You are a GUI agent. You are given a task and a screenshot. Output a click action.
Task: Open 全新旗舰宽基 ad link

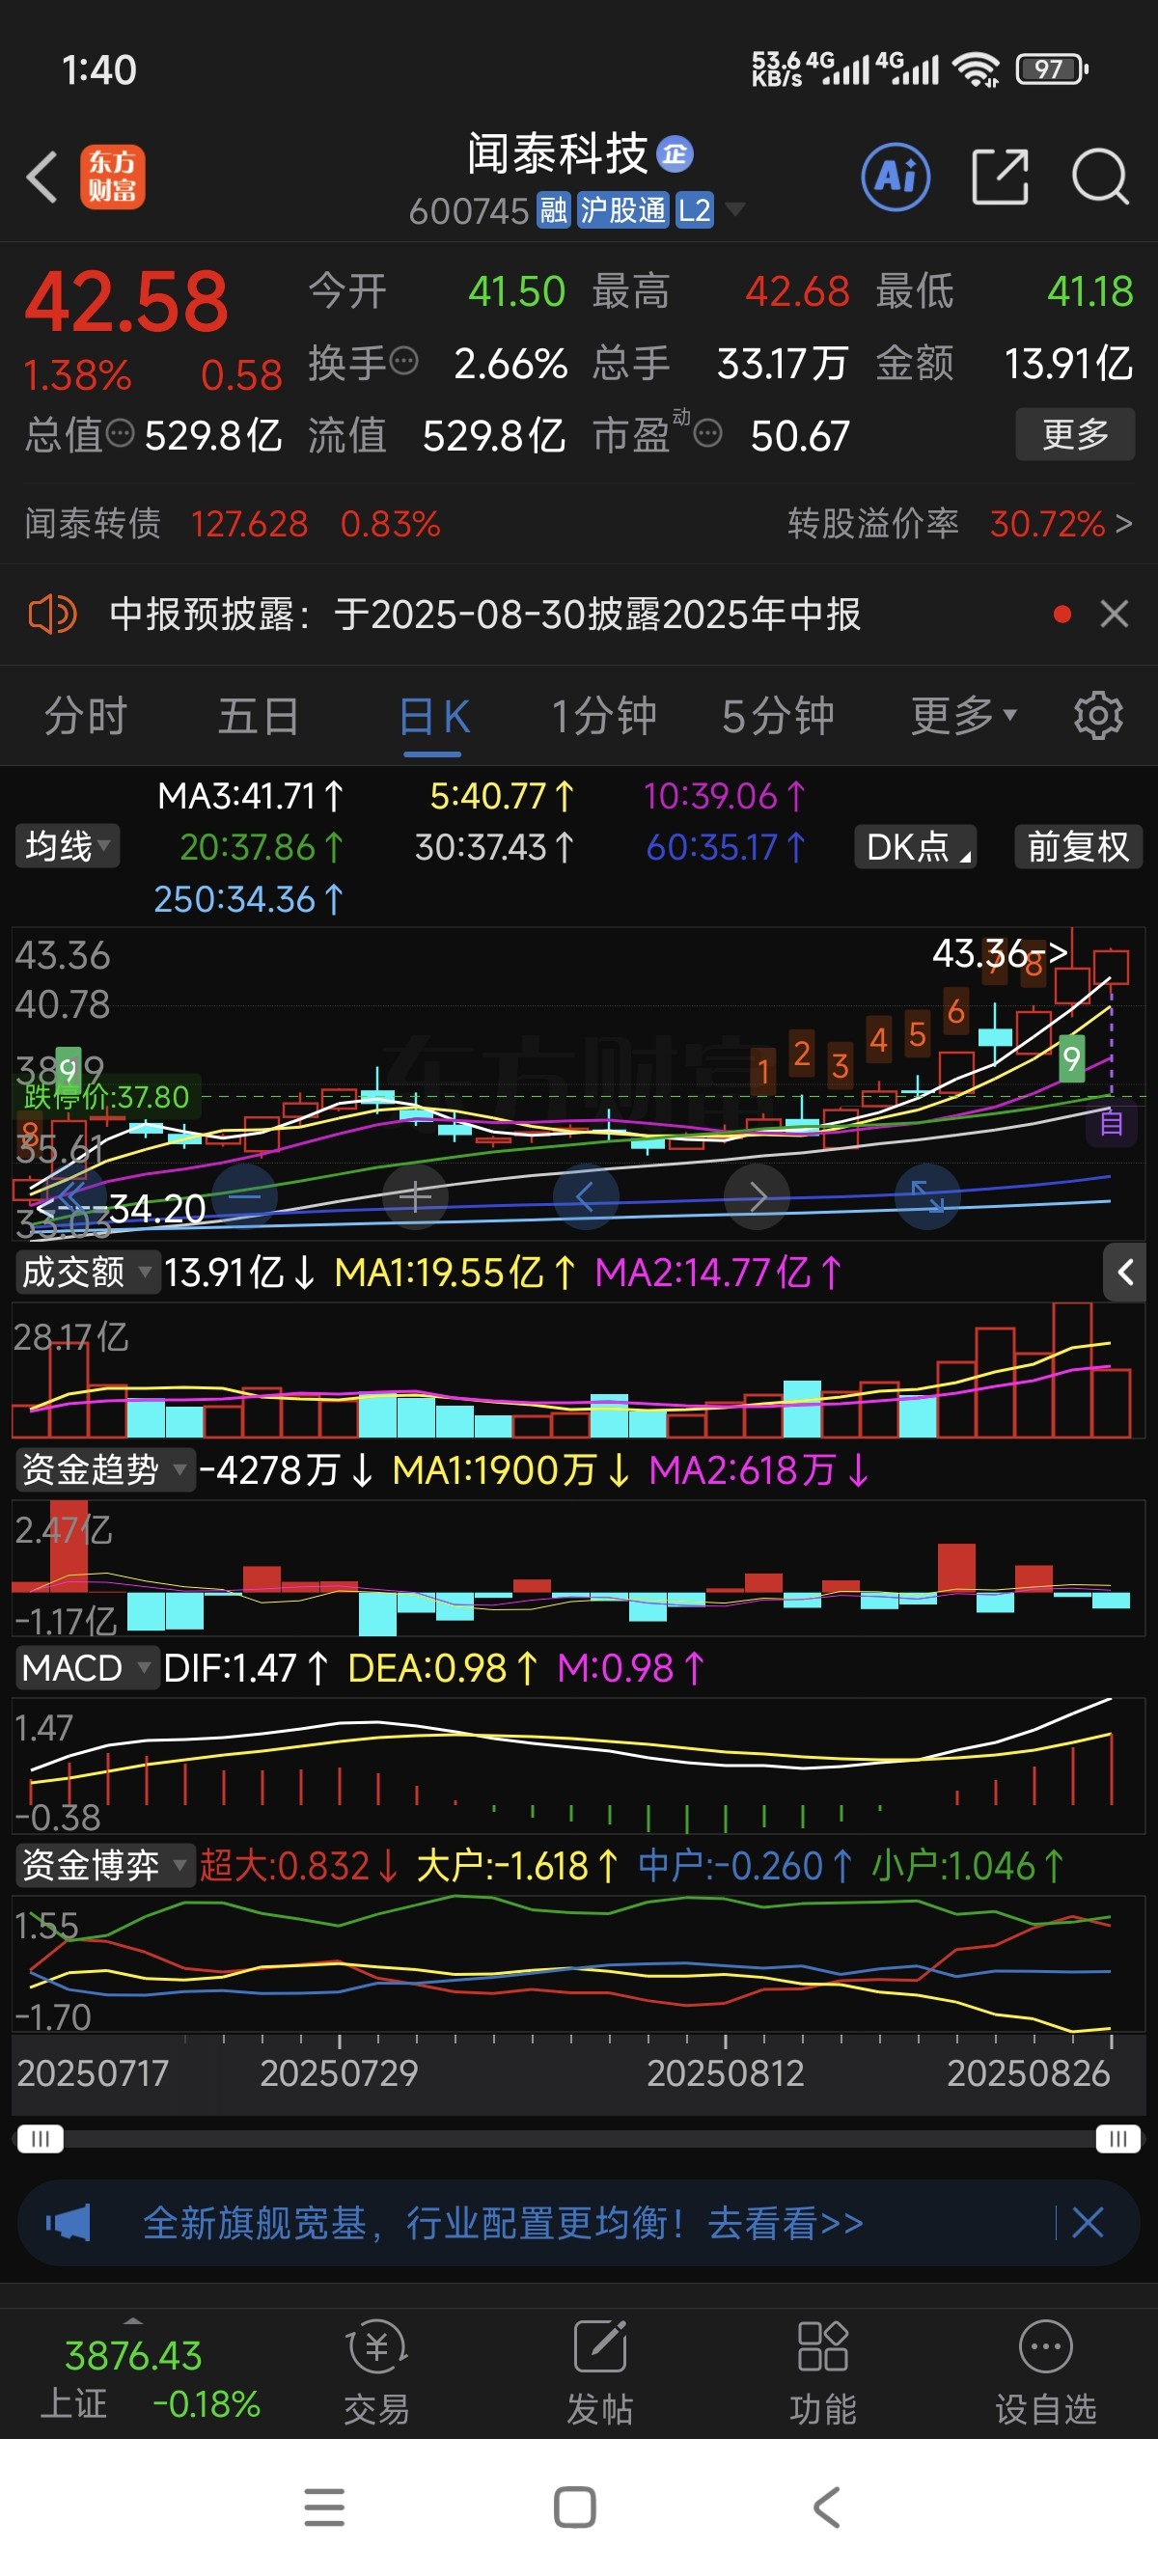pyautogui.click(x=503, y=2223)
